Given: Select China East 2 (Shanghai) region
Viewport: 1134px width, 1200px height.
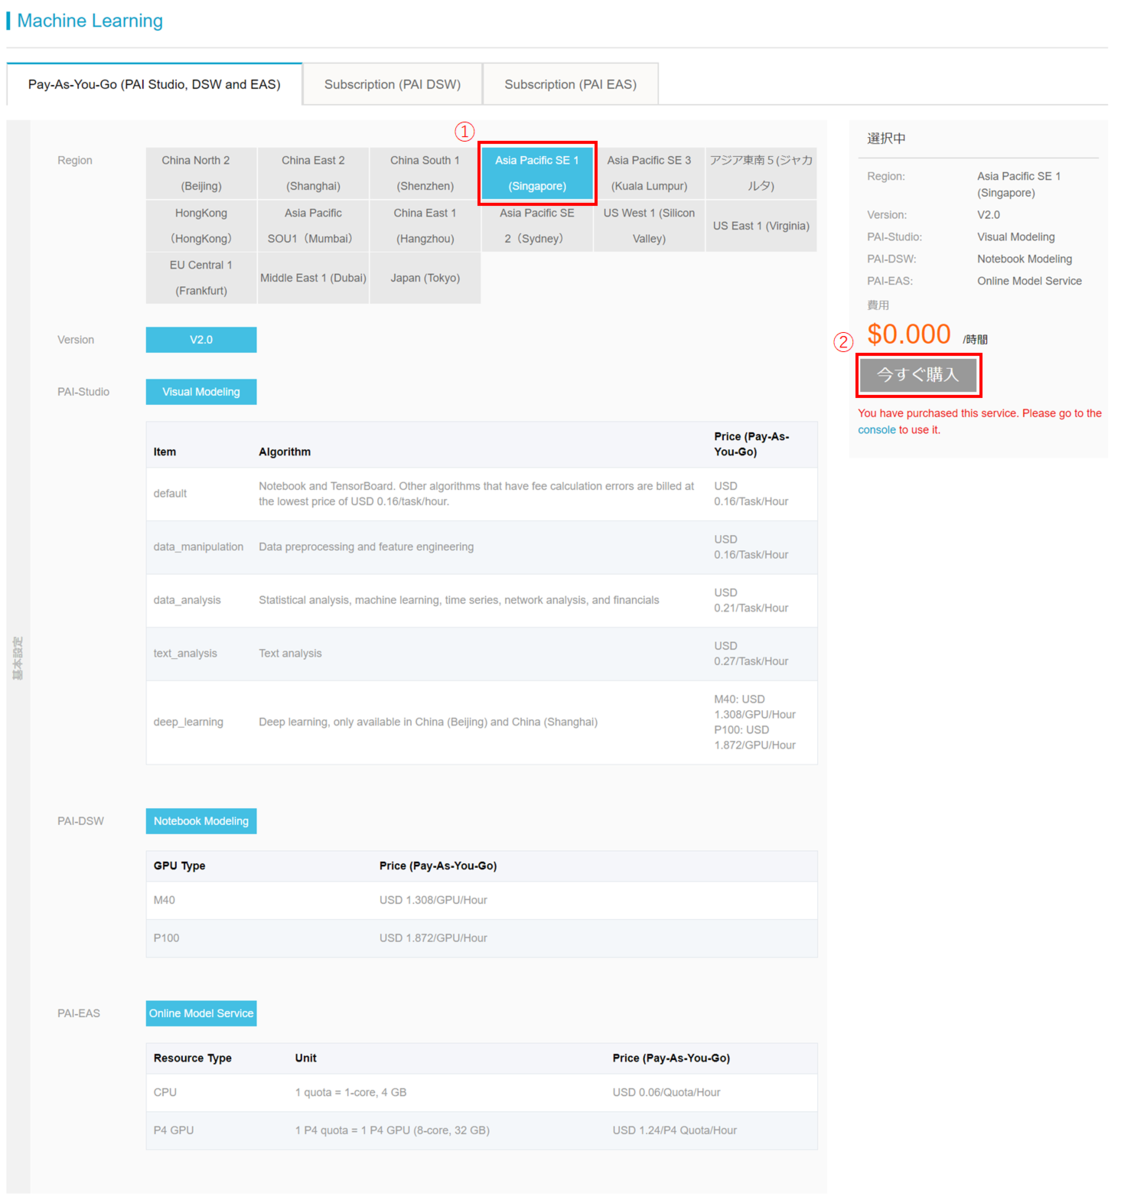Looking at the screenshot, I should [x=313, y=173].
